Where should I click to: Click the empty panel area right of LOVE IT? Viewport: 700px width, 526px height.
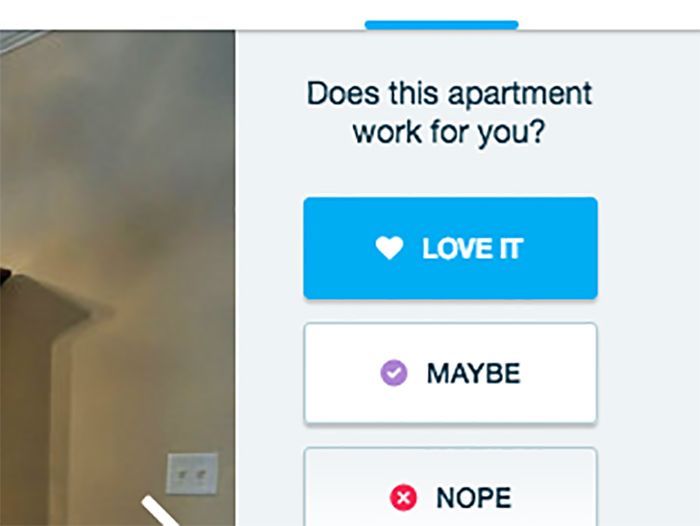649,248
